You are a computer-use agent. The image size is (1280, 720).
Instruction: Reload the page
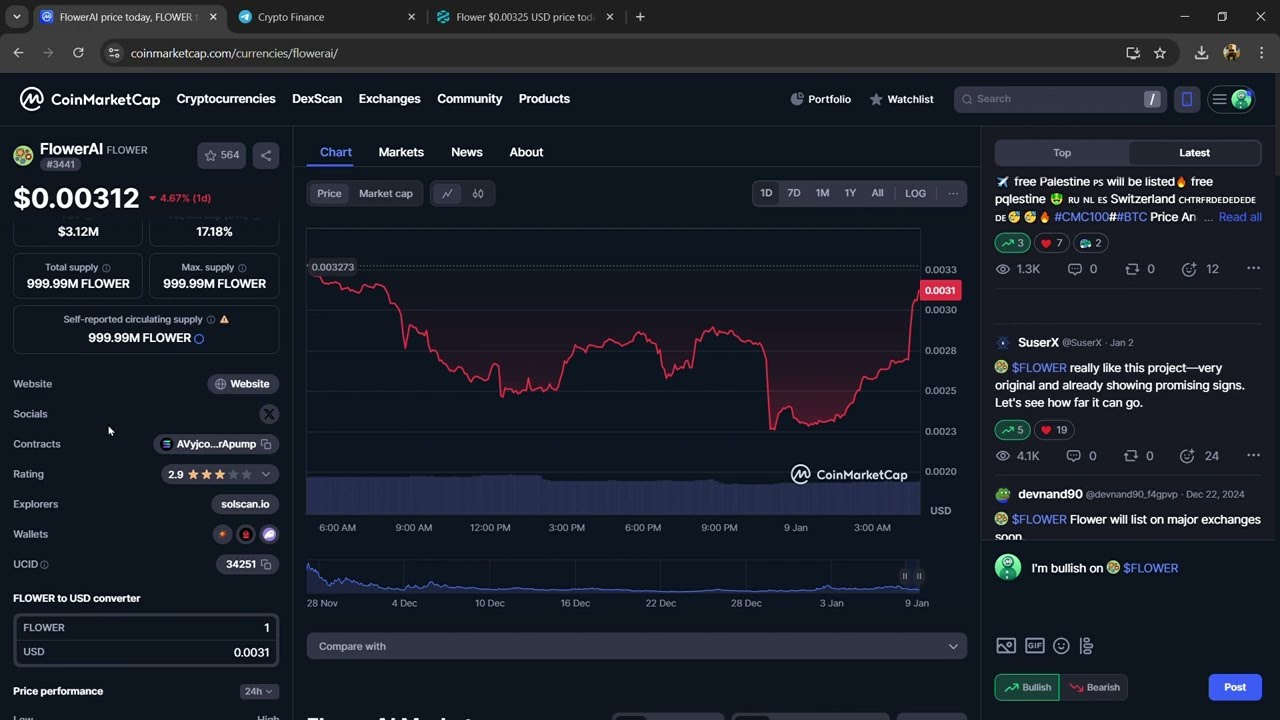(x=78, y=53)
